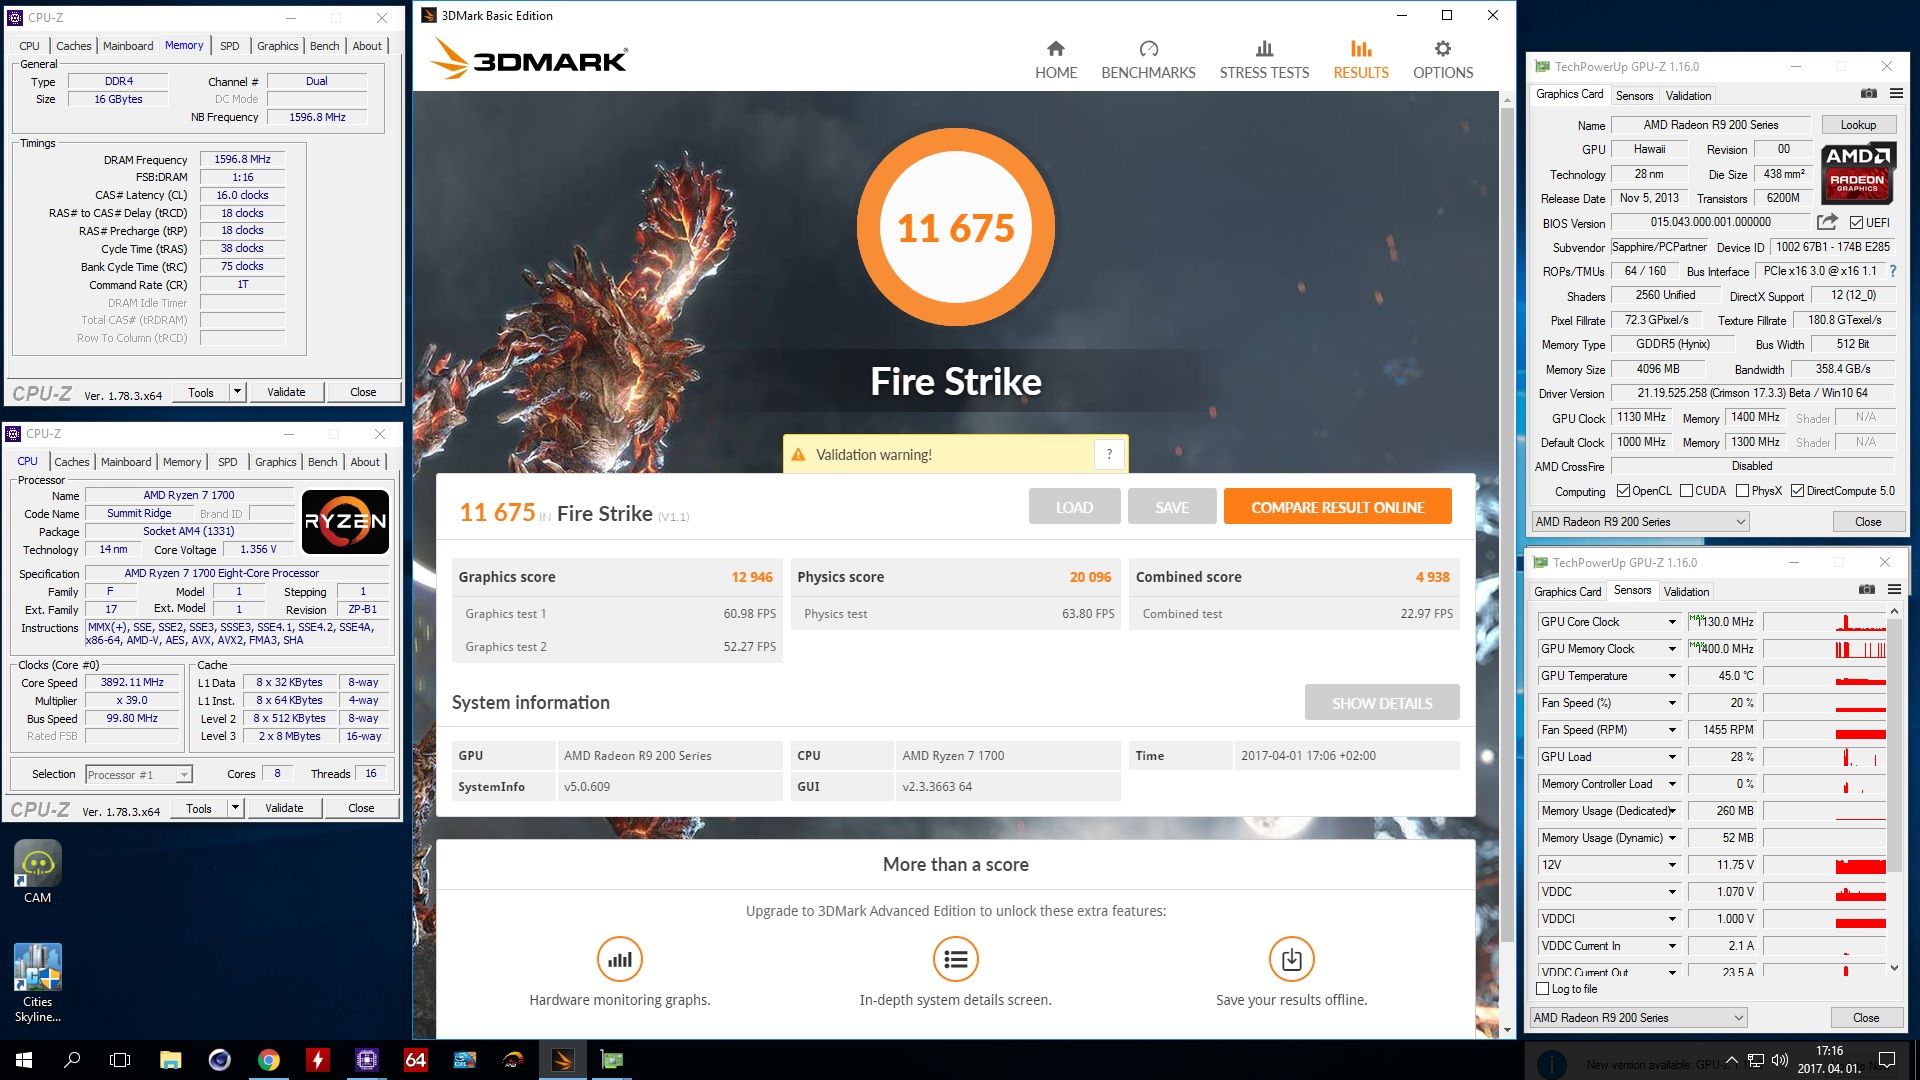Click the BIOS version share icon
Screen dimensions: 1920x1080
click(x=1827, y=222)
